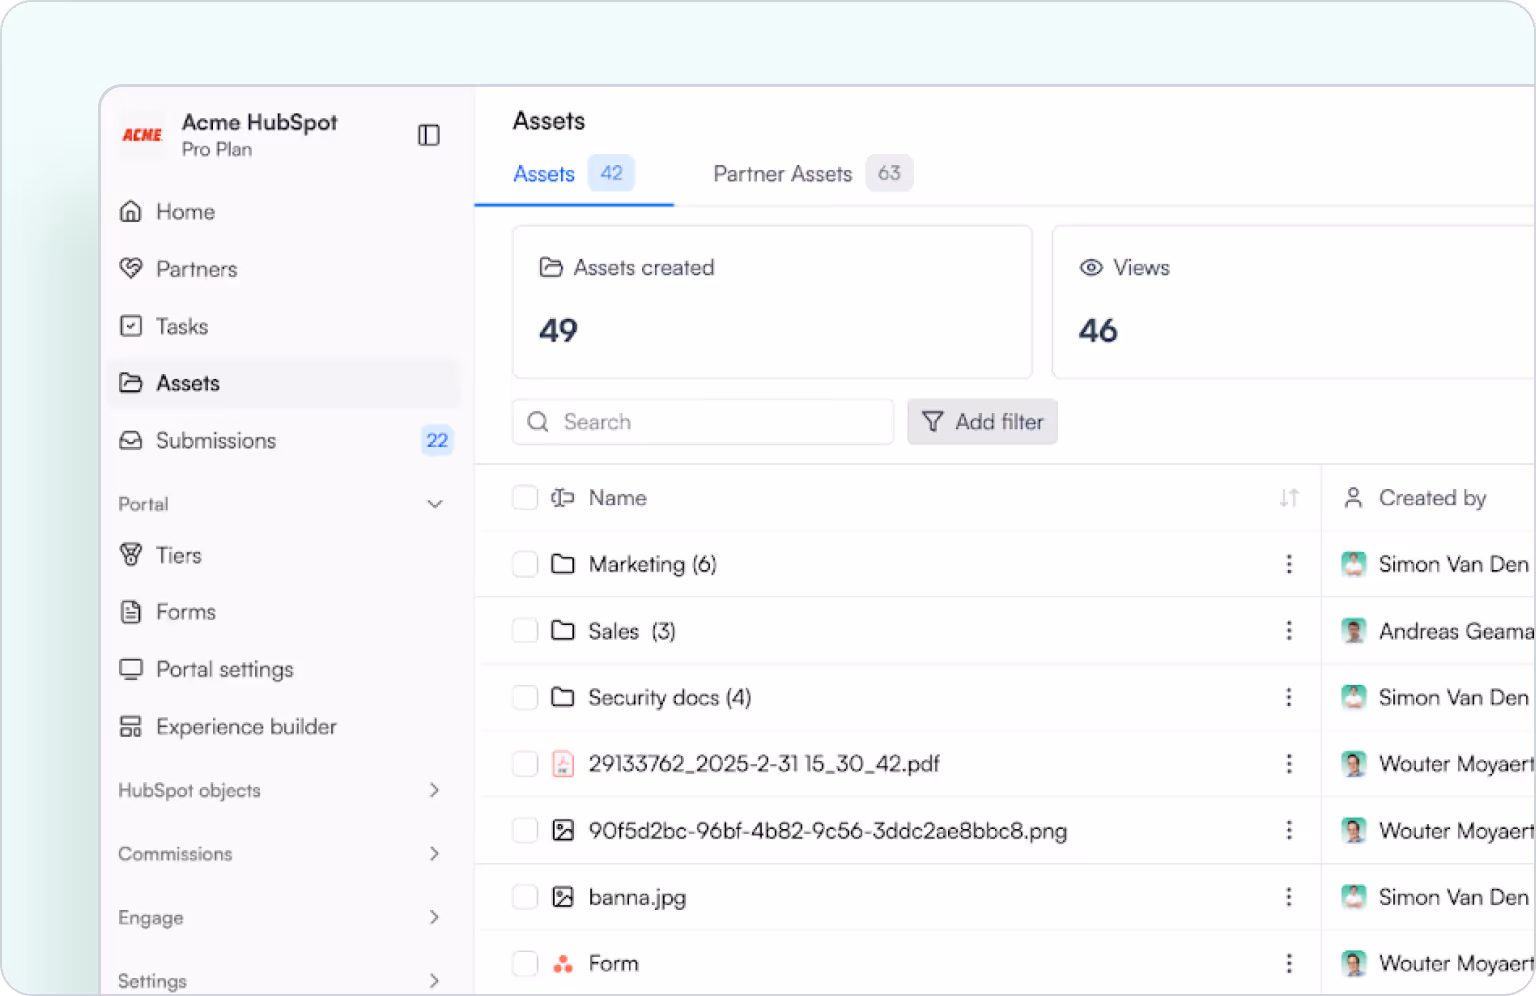
Task: Open three-dot menu for the Form row
Action: [x=1289, y=964]
